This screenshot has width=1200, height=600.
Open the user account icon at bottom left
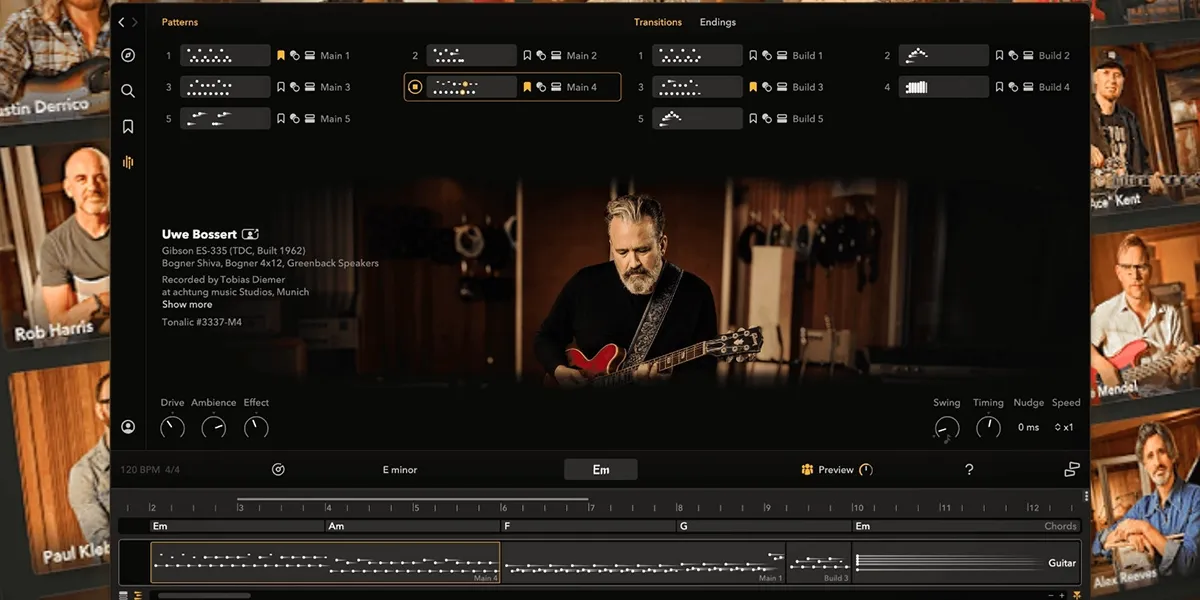pos(128,427)
